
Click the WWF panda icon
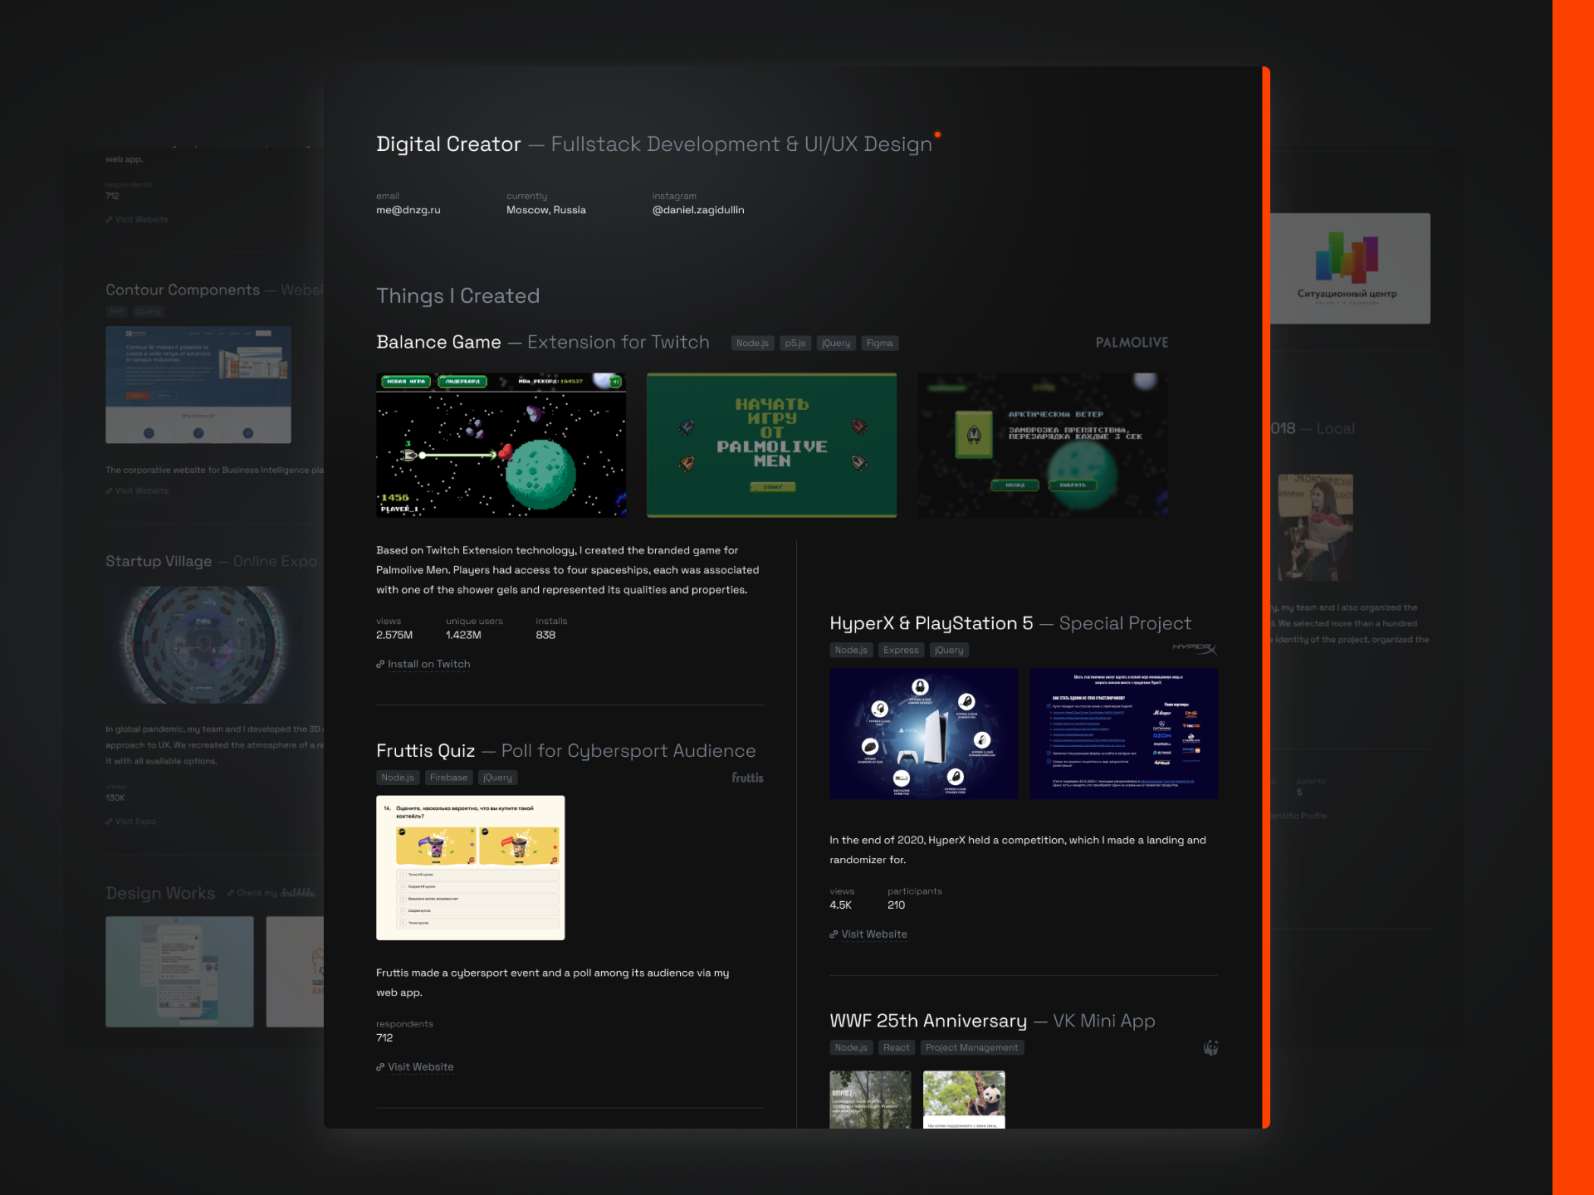point(1210,1048)
